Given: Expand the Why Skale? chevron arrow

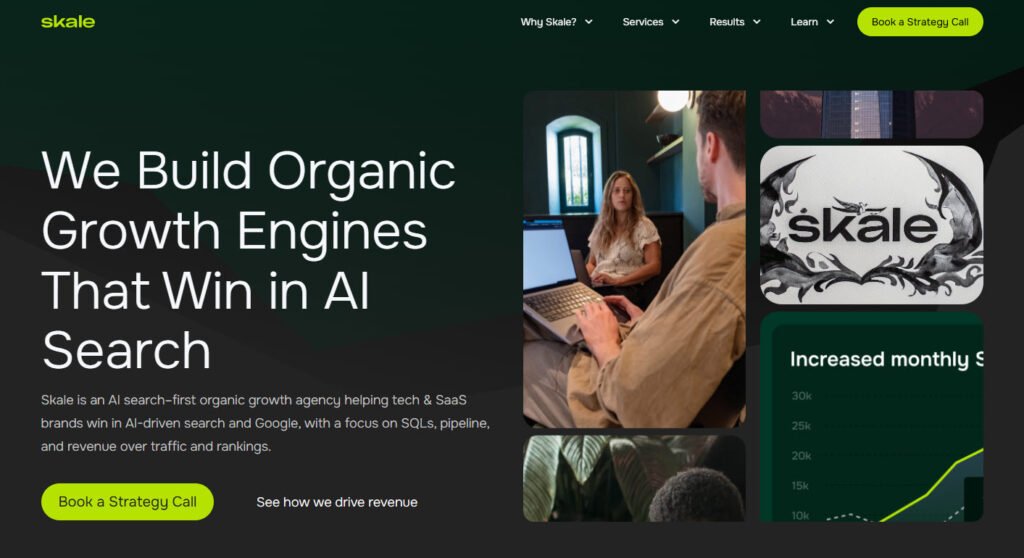Looking at the screenshot, I should coord(588,22).
